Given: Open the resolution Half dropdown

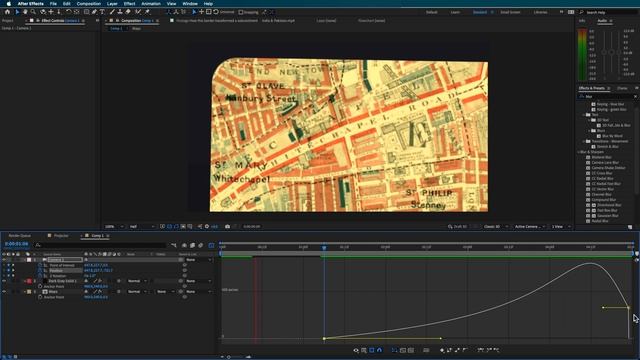Looking at the screenshot, I should [x=142, y=227].
